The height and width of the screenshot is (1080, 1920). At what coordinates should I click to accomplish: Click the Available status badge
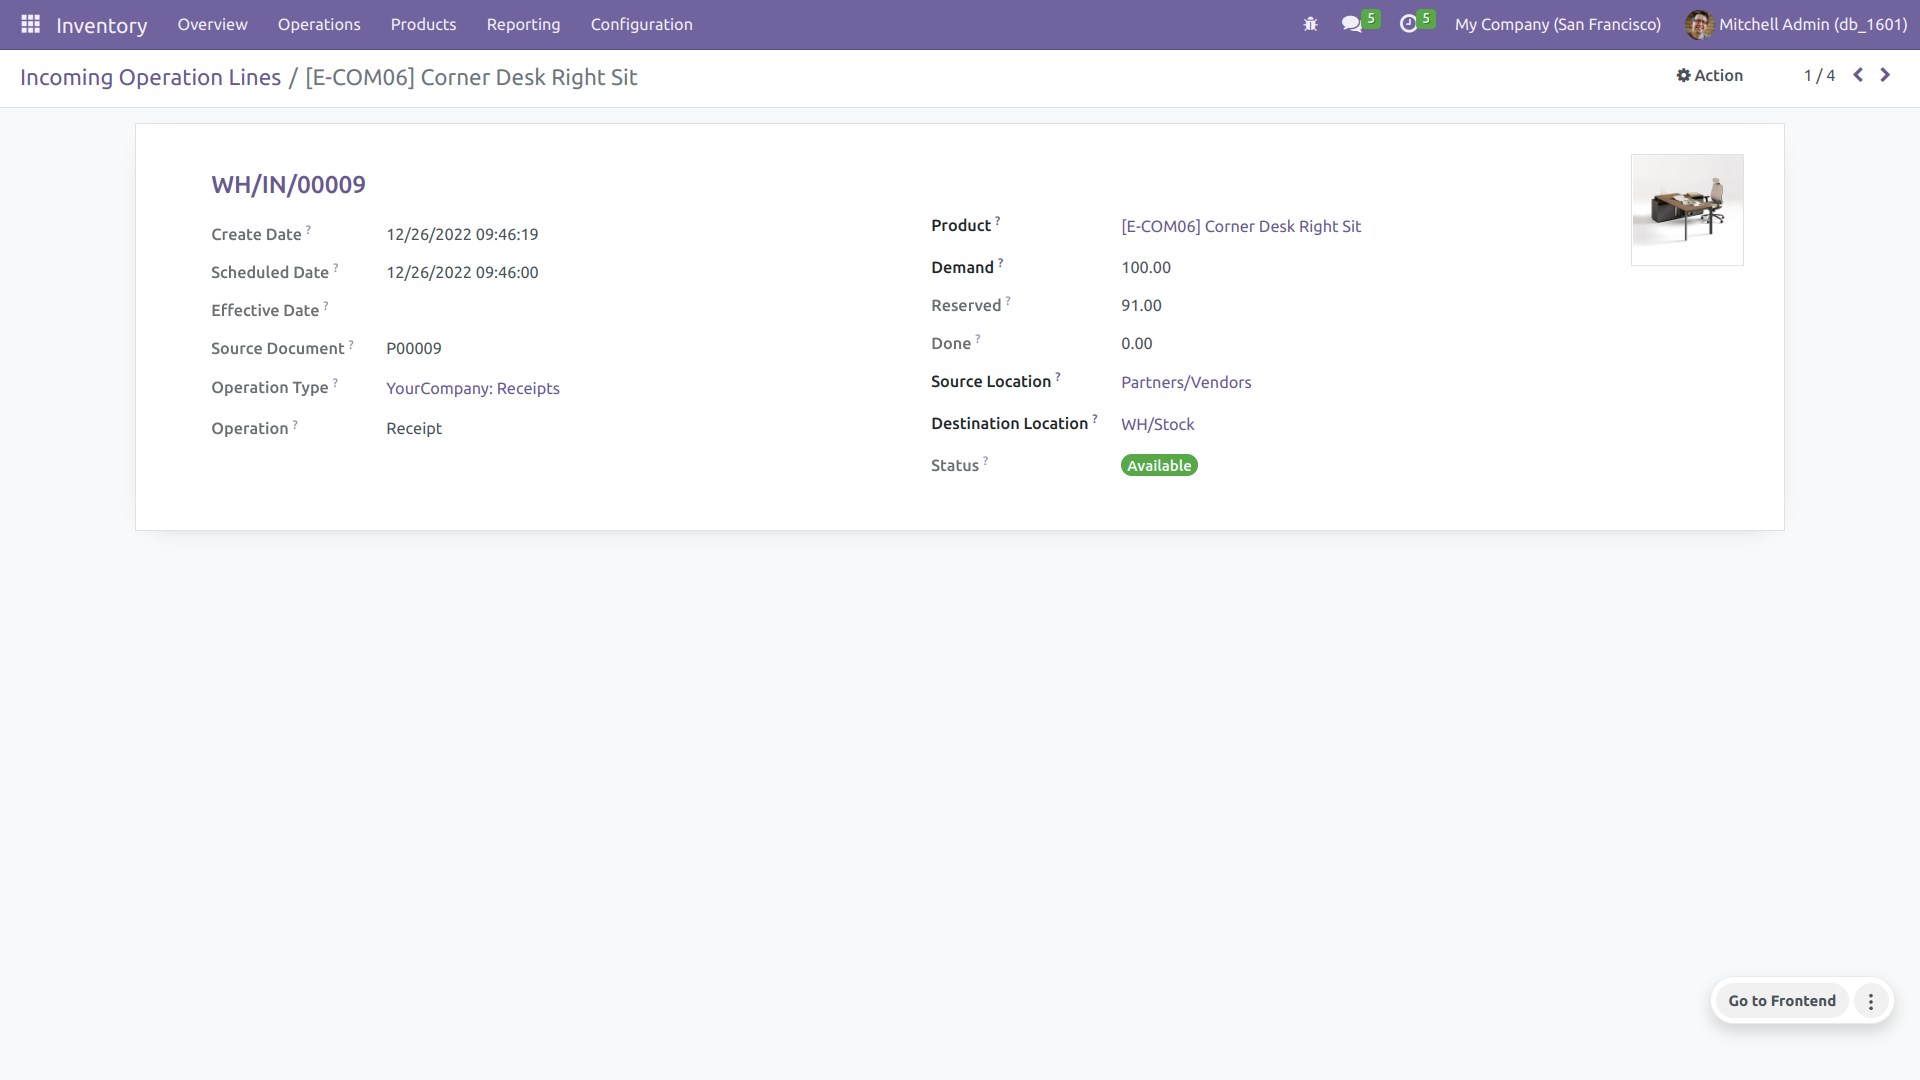coord(1159,465)
